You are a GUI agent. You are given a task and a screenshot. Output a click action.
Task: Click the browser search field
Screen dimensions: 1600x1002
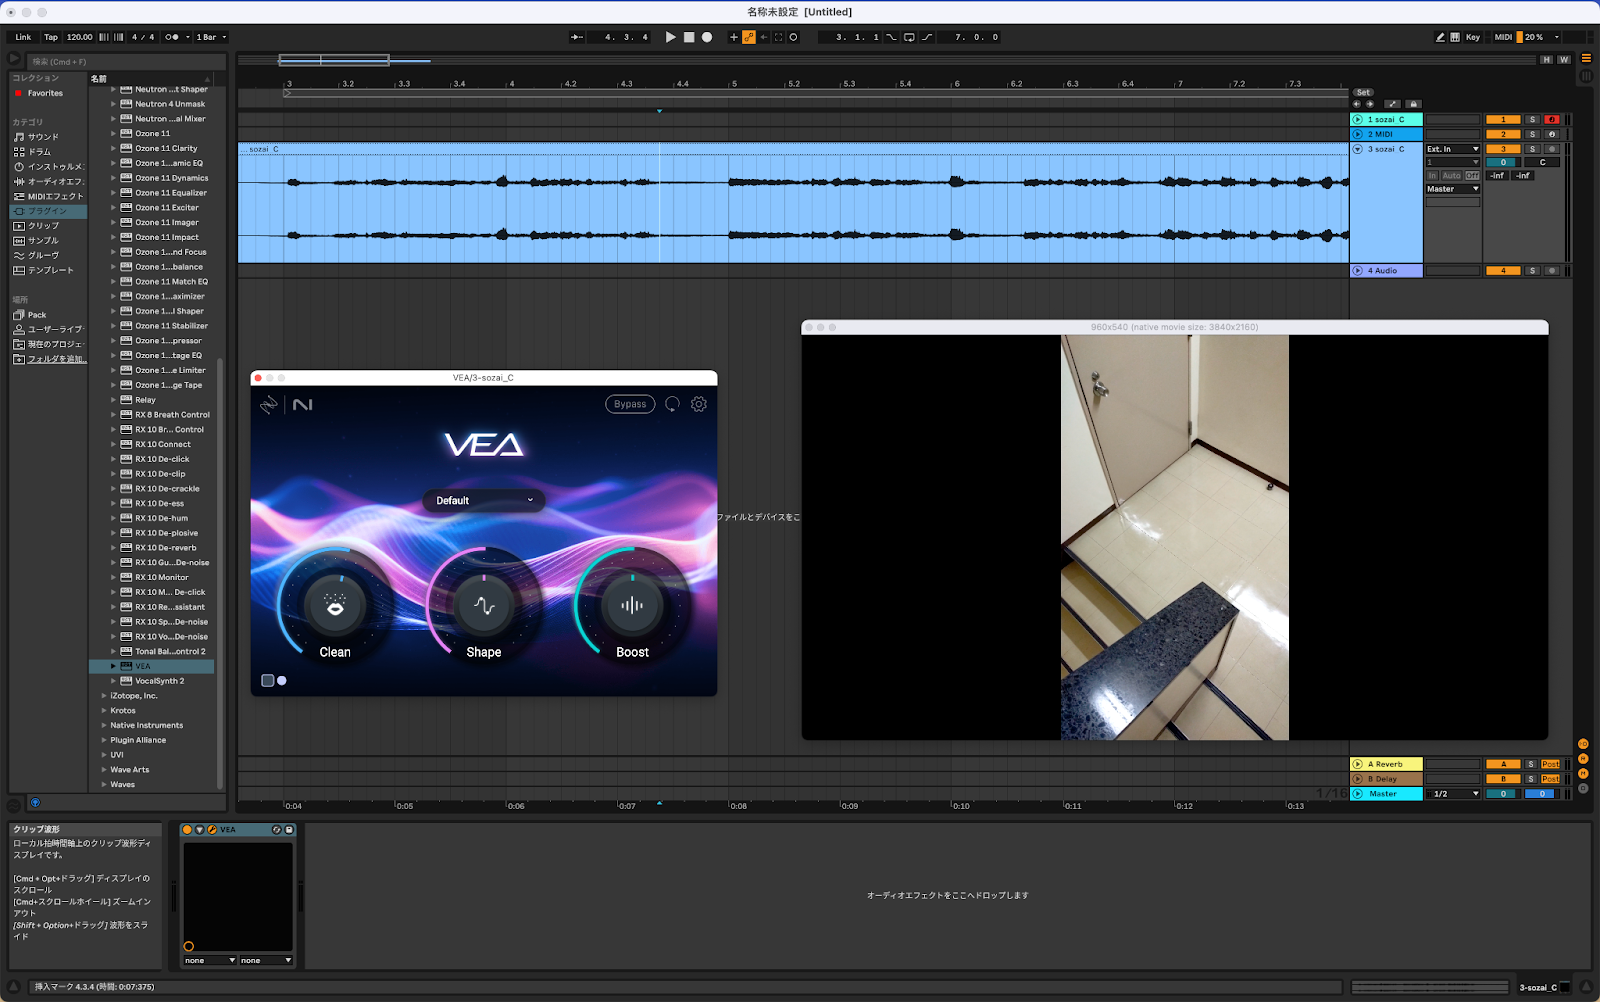point(125,61)
